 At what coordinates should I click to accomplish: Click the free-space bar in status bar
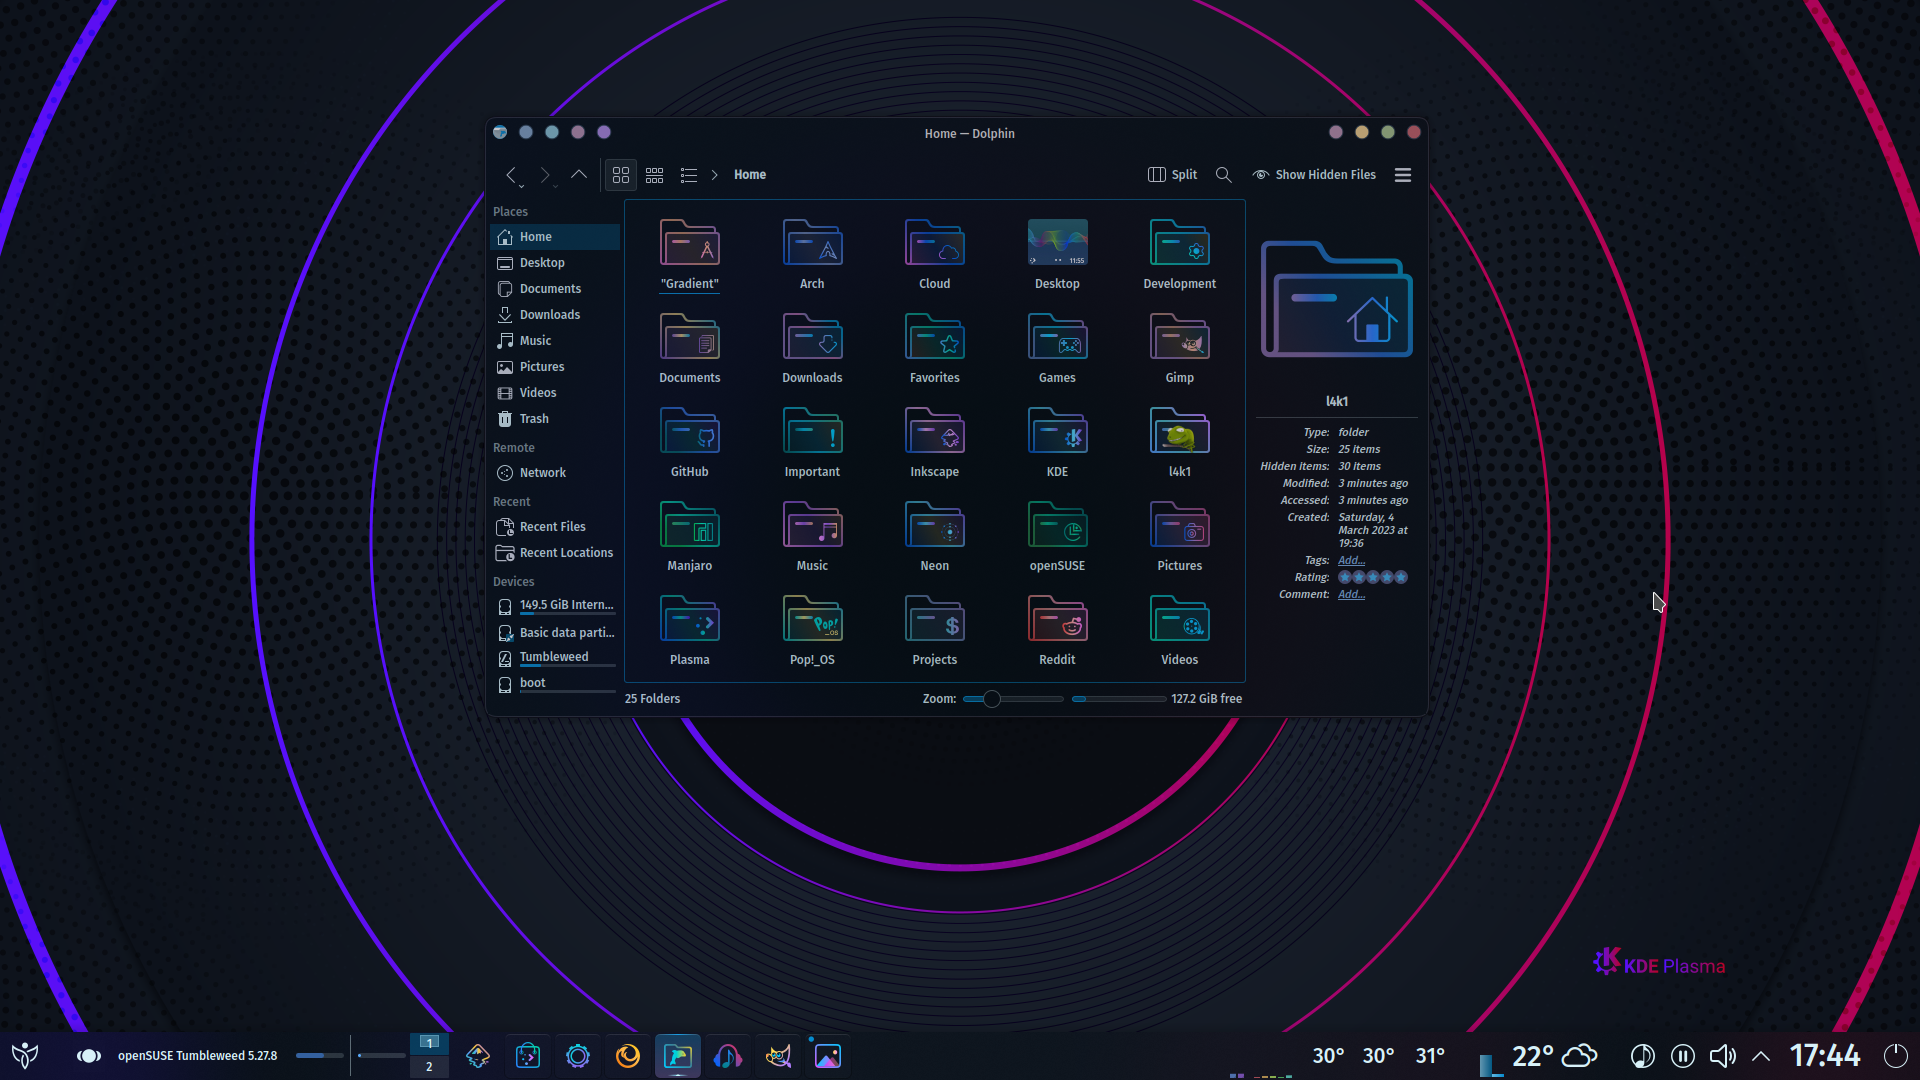(1118, 699)
